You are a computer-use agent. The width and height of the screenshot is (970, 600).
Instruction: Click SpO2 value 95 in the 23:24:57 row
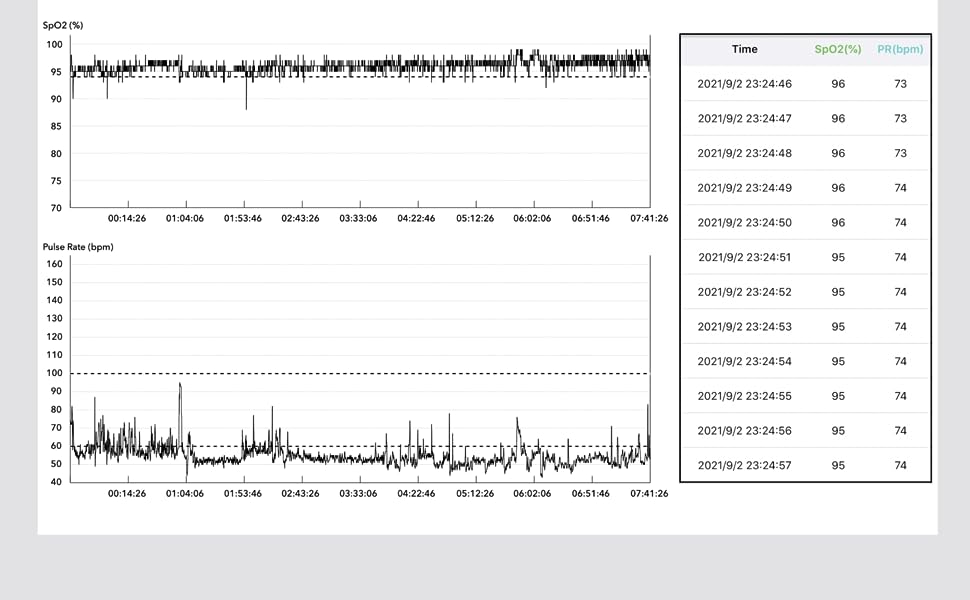tap(838, 465)
